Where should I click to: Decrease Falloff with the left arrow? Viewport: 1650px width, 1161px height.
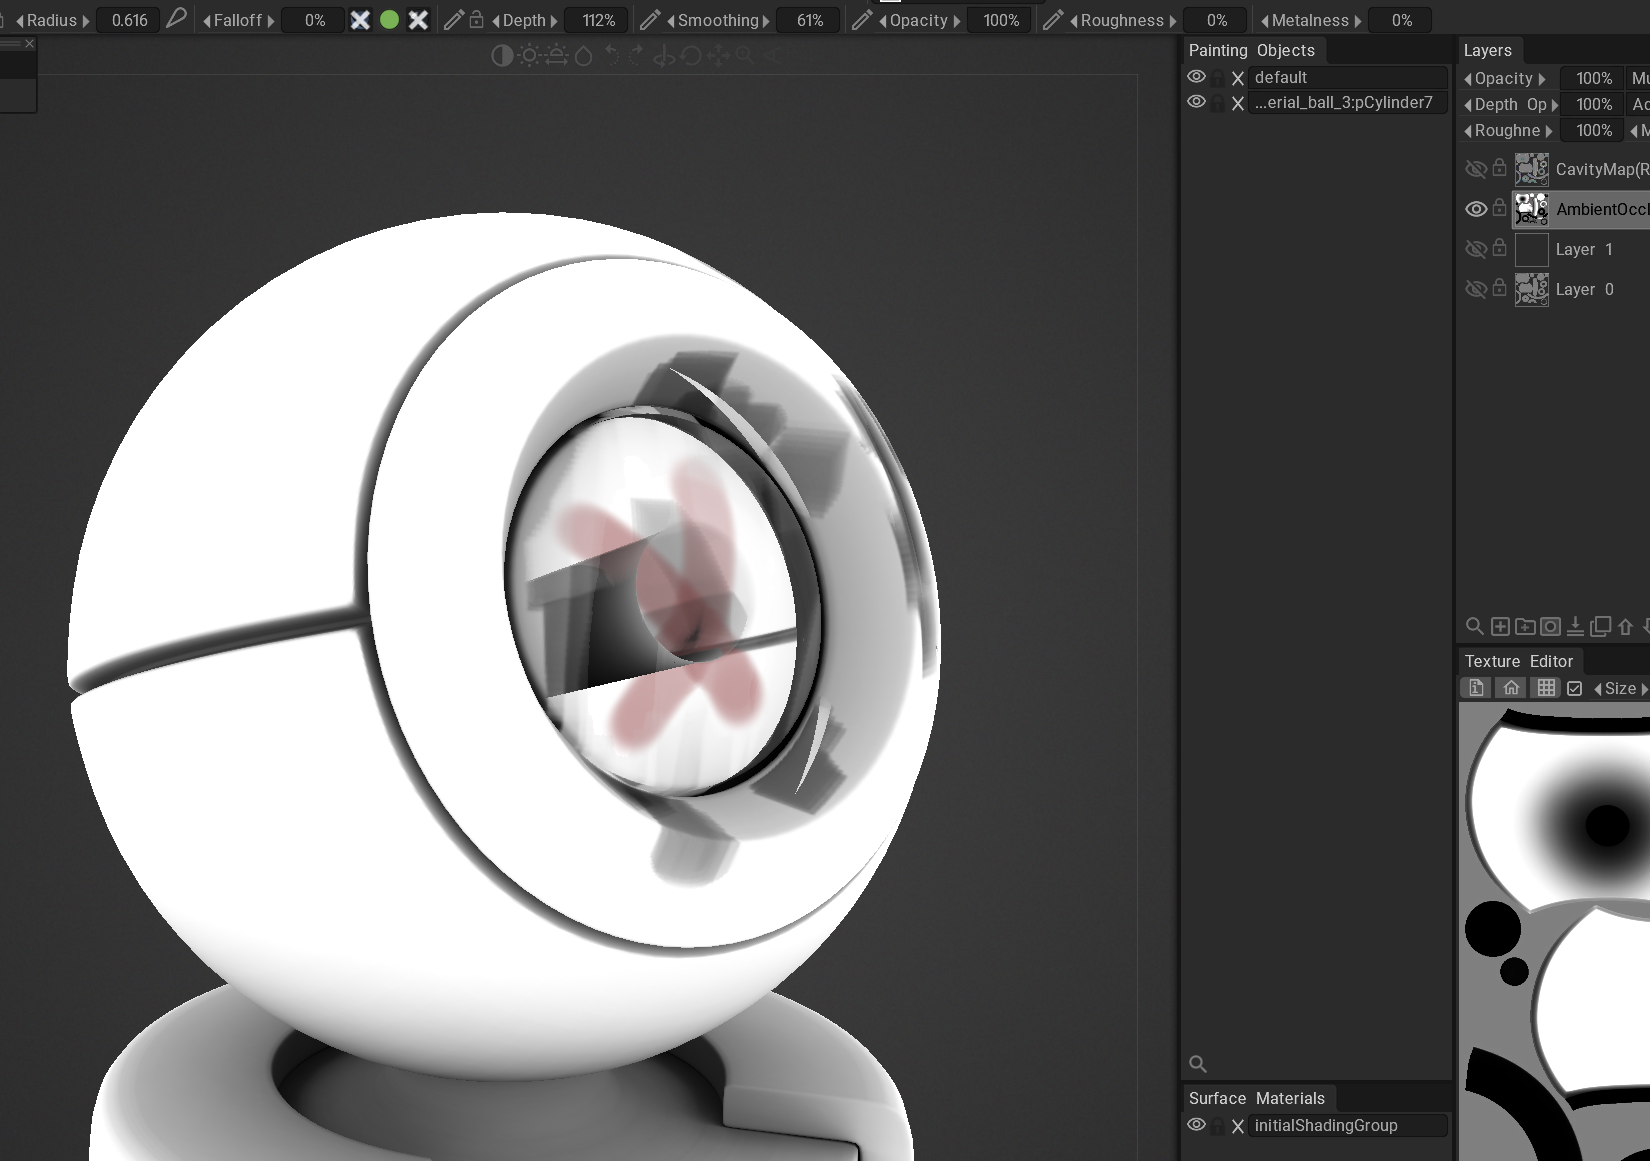(x=207, y=20)
